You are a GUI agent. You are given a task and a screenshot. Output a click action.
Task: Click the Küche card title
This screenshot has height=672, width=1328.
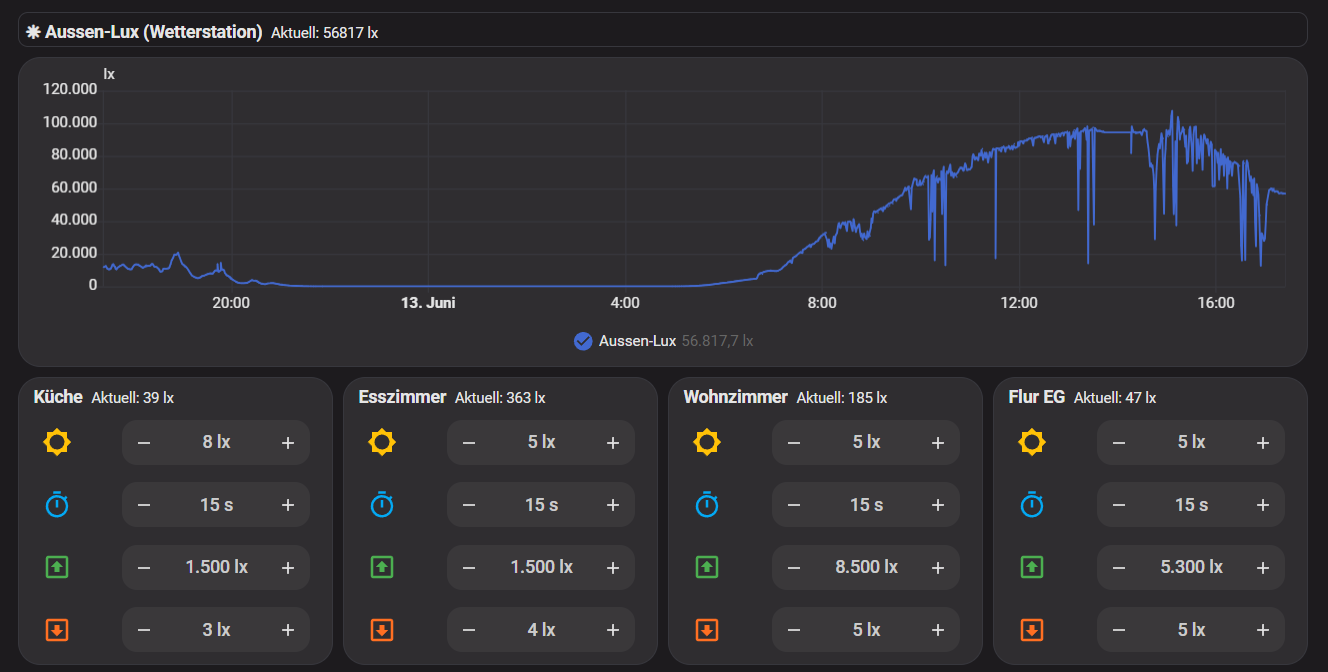point(58,397)
